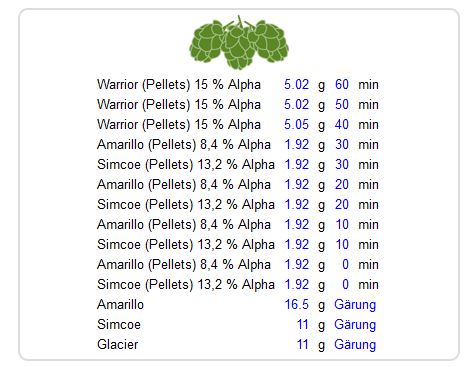
Task: Click the 50 min boil time value
Action: coord(342,104)
